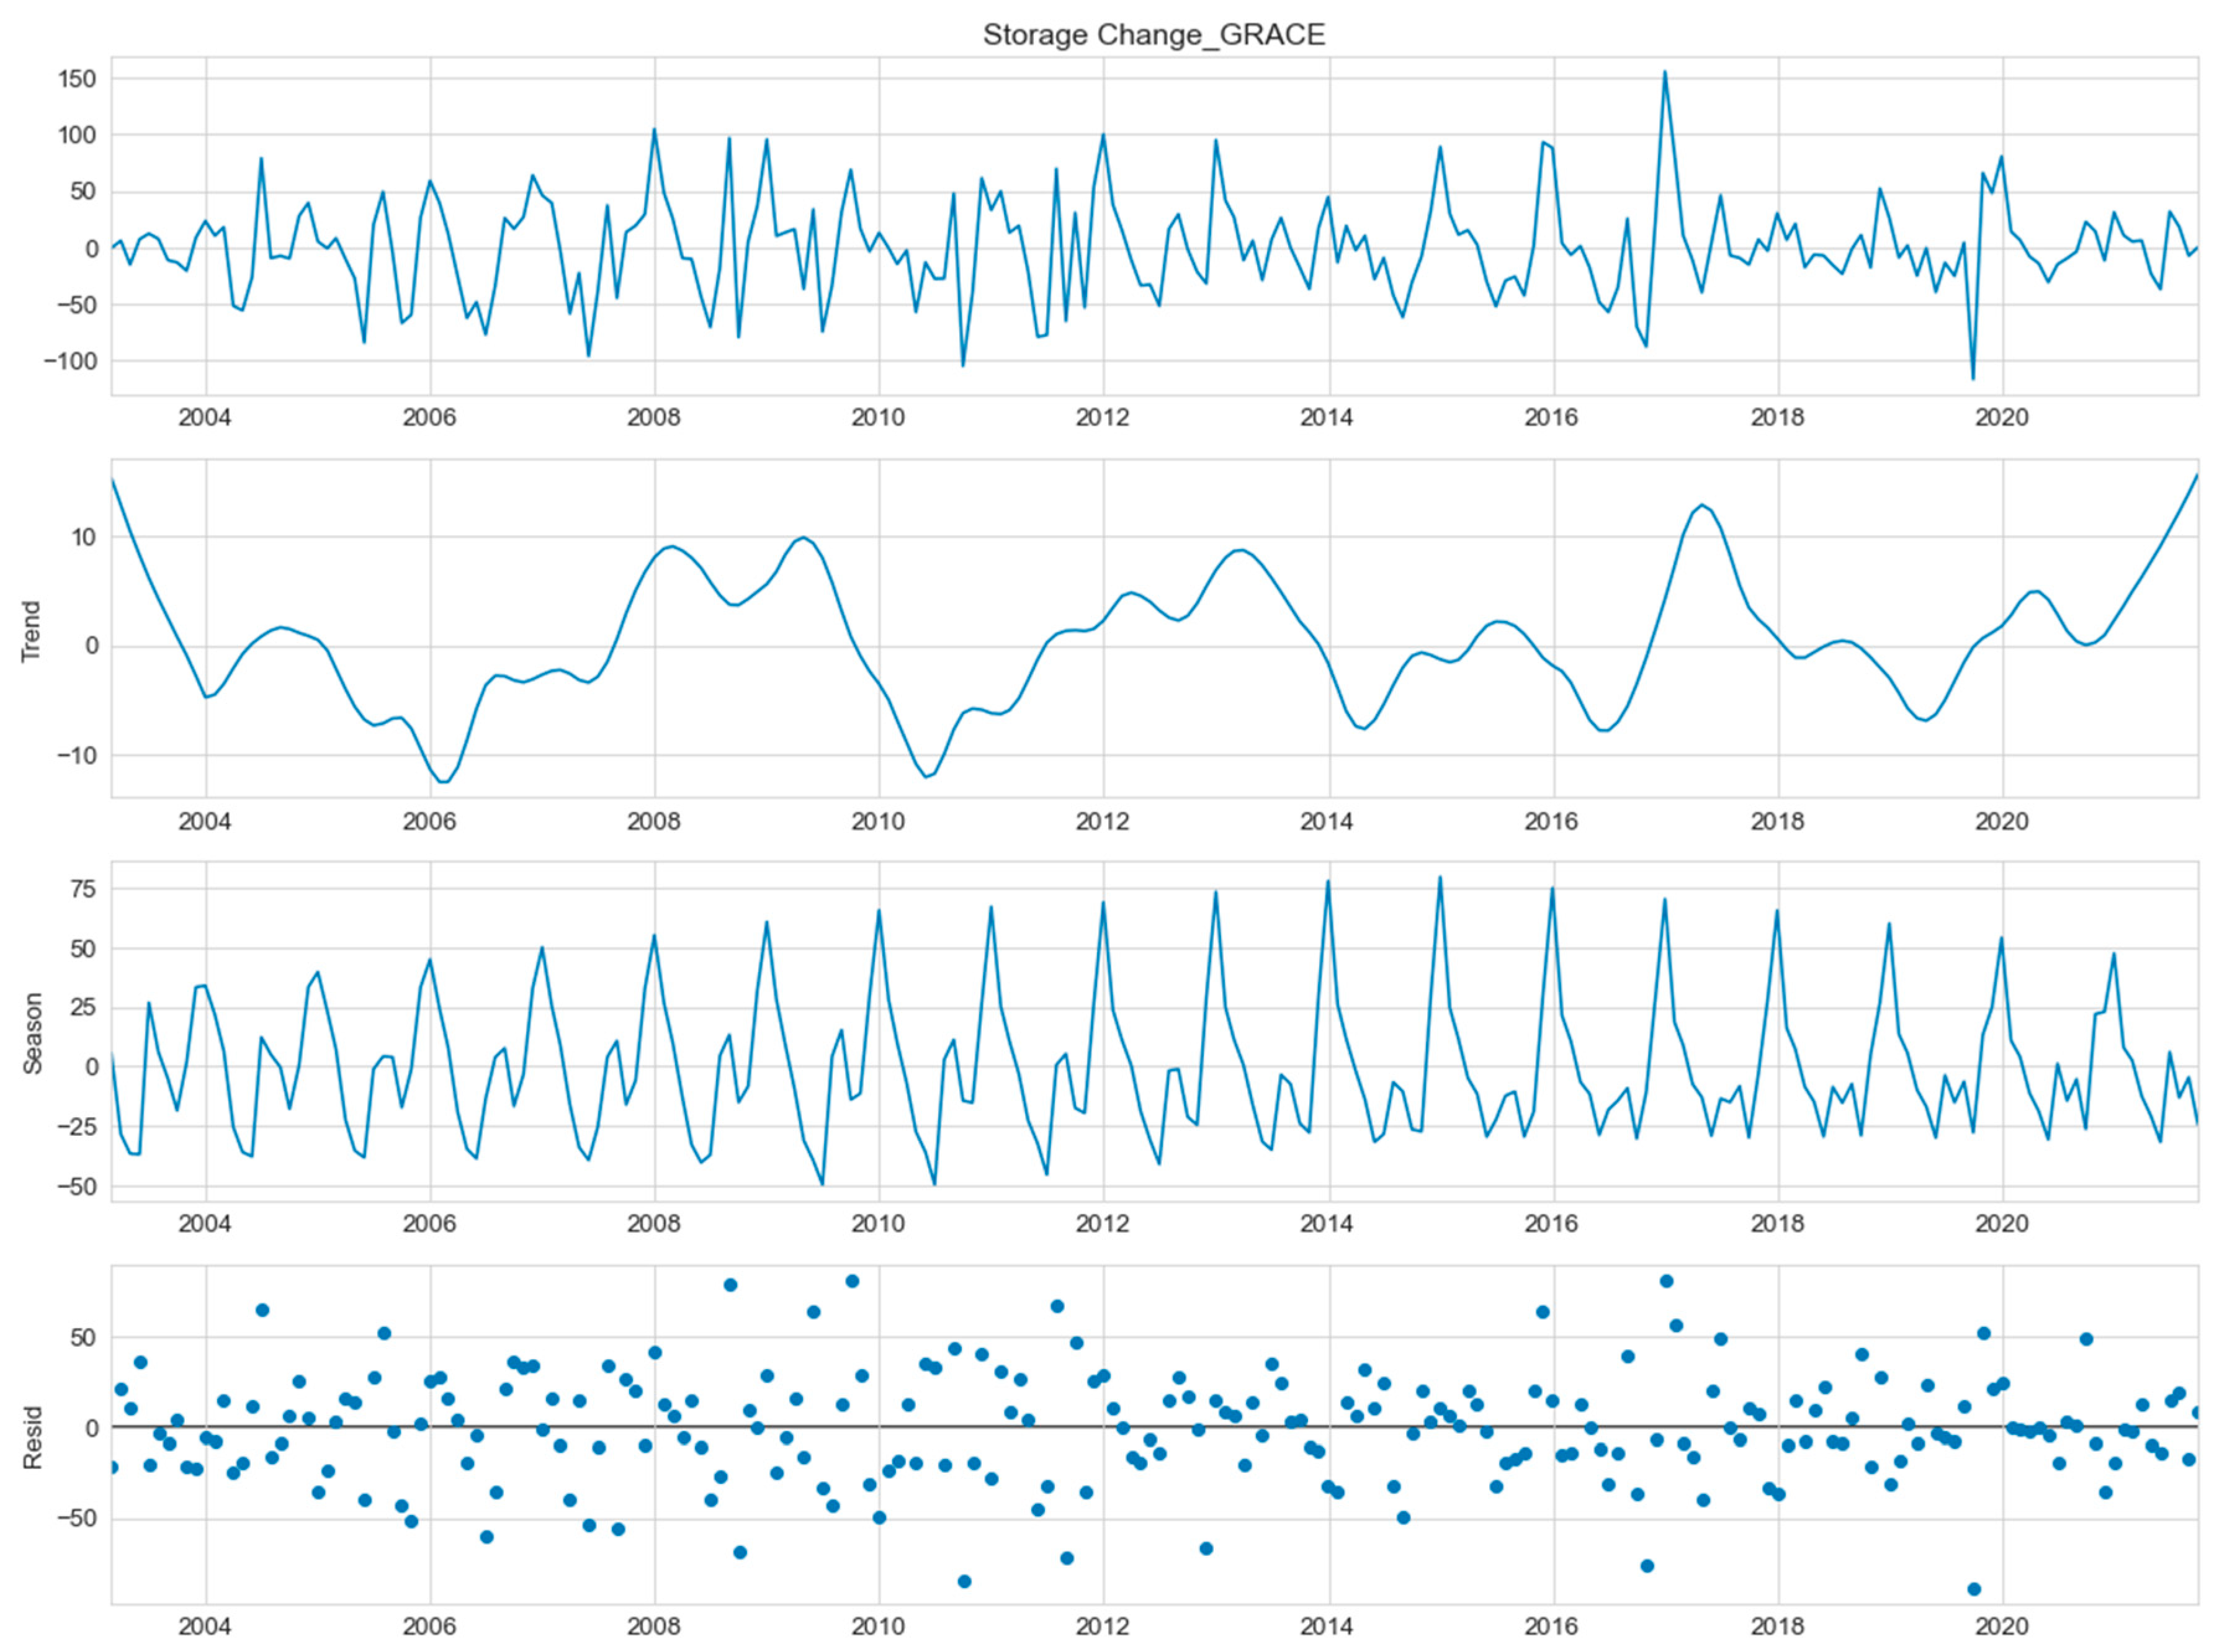Viewport: 2235px width, 1652px height.
Task: Click the 2015 seasonal peak in Season chart
Action: pos(1440,878)
